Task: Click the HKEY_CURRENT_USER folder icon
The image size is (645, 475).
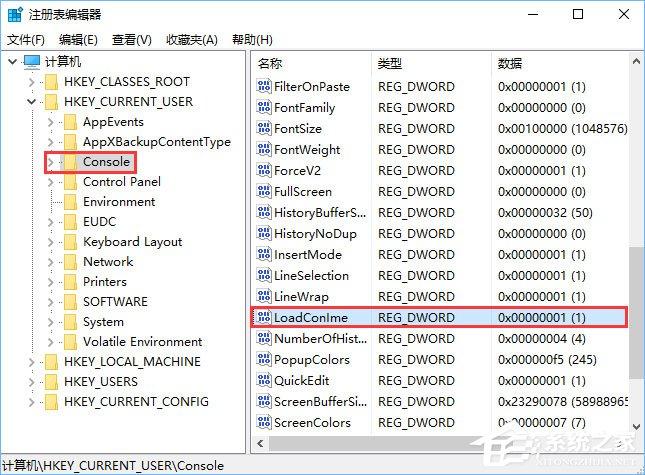Action: tap(51, 102)
